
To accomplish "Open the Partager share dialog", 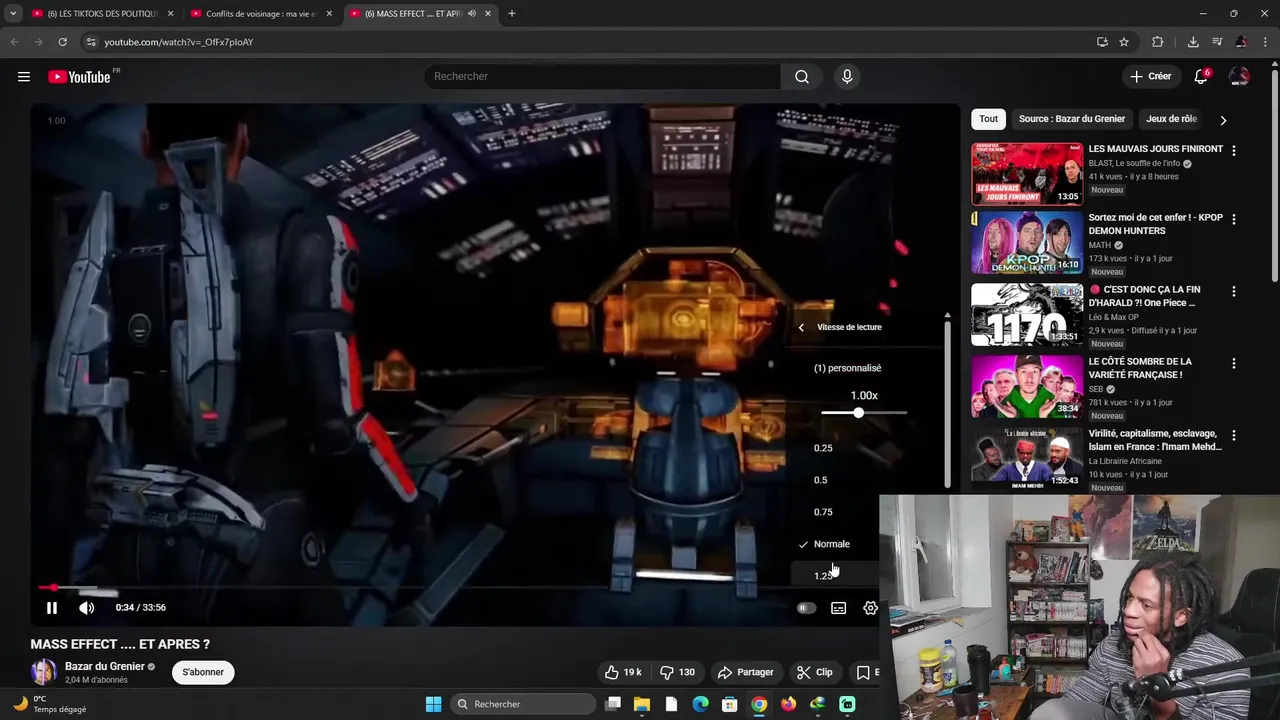I will [746, 672].
